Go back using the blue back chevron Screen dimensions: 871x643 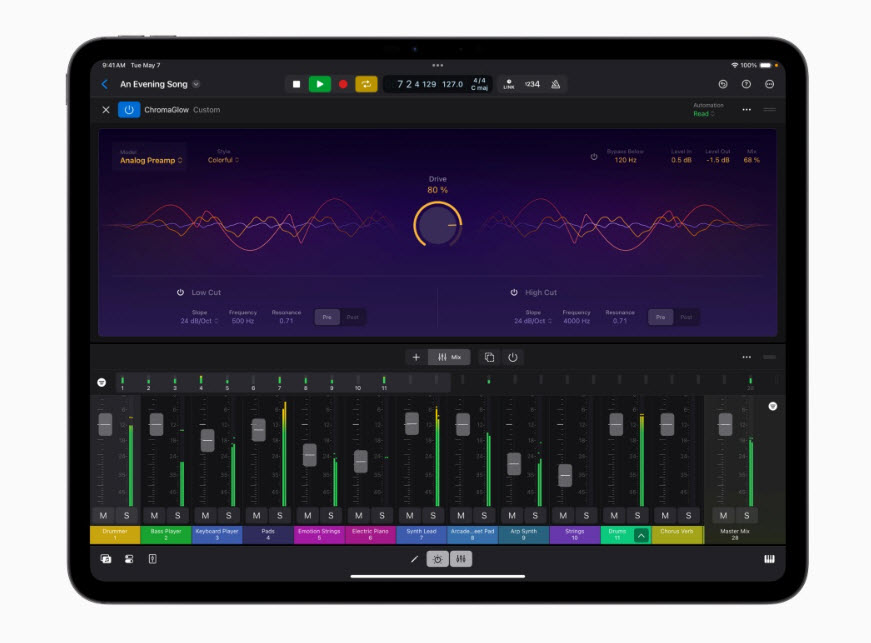tap(104, 84)
